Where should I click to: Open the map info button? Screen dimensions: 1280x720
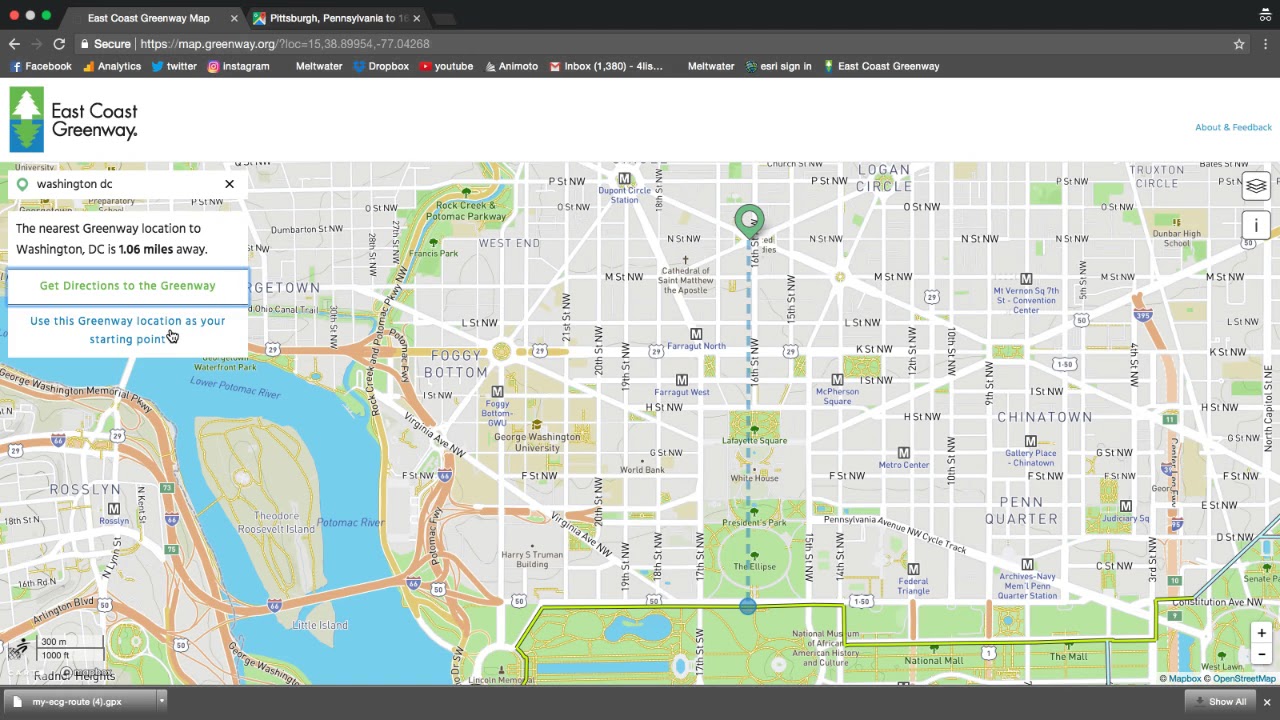[1256, 225]
